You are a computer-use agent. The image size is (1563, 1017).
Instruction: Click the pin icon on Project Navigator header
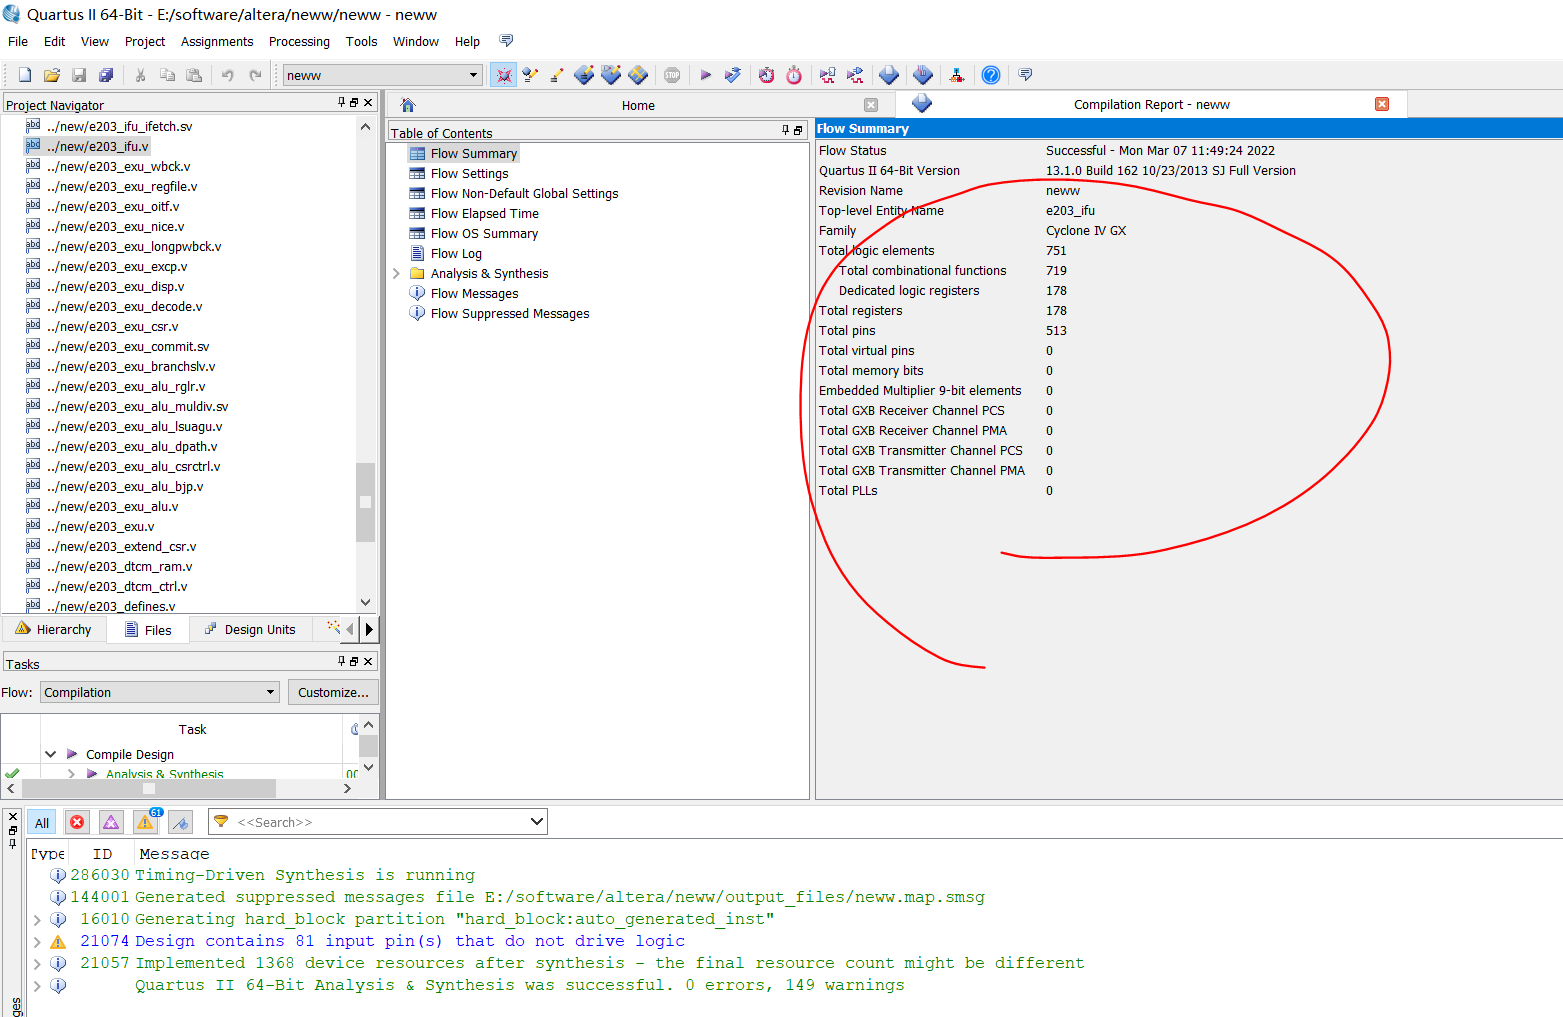[341, 102]
